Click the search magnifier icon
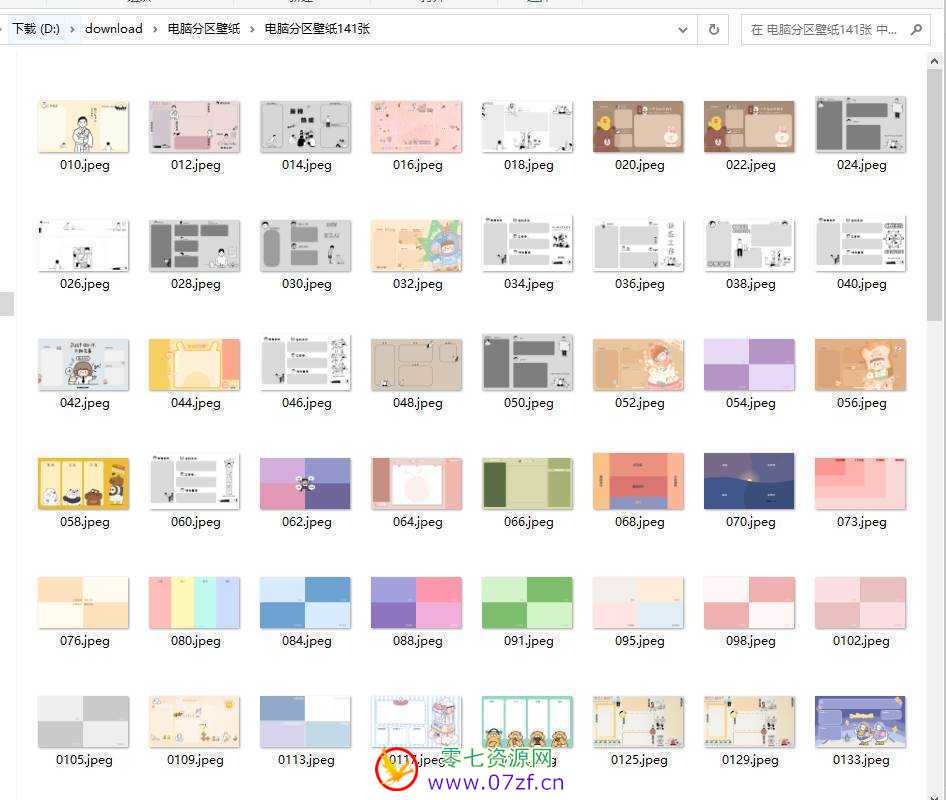Image resolution: width=946 pixels, height=800 pixels. tap(916, 30)
